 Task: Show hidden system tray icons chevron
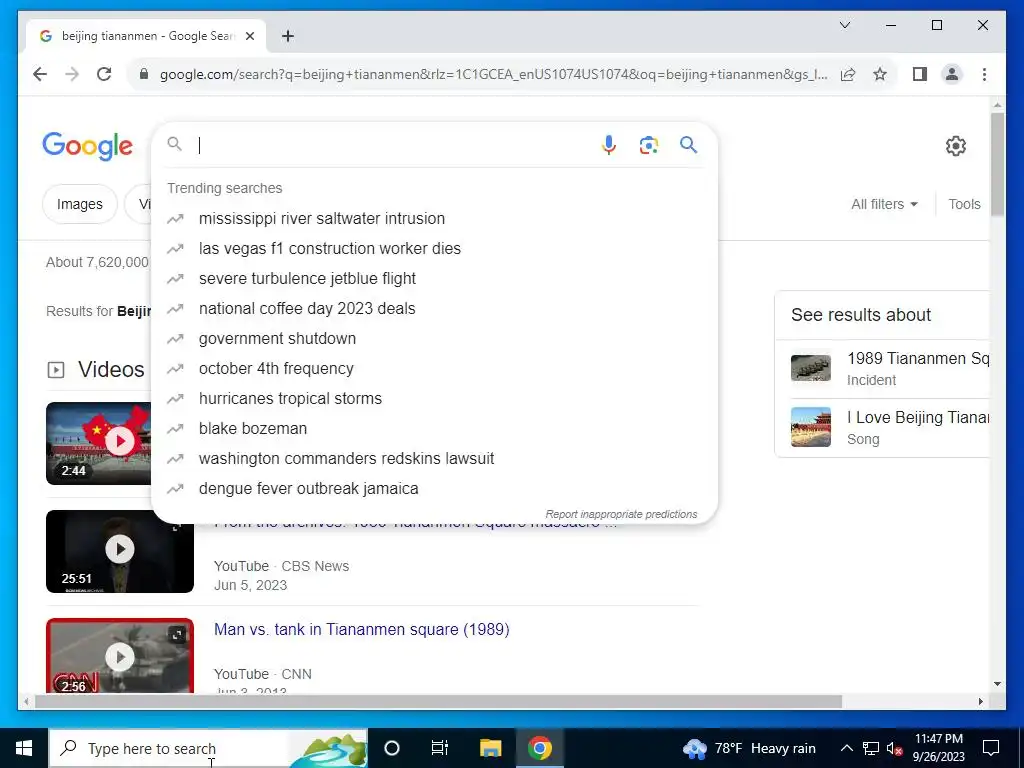[846, 748]
